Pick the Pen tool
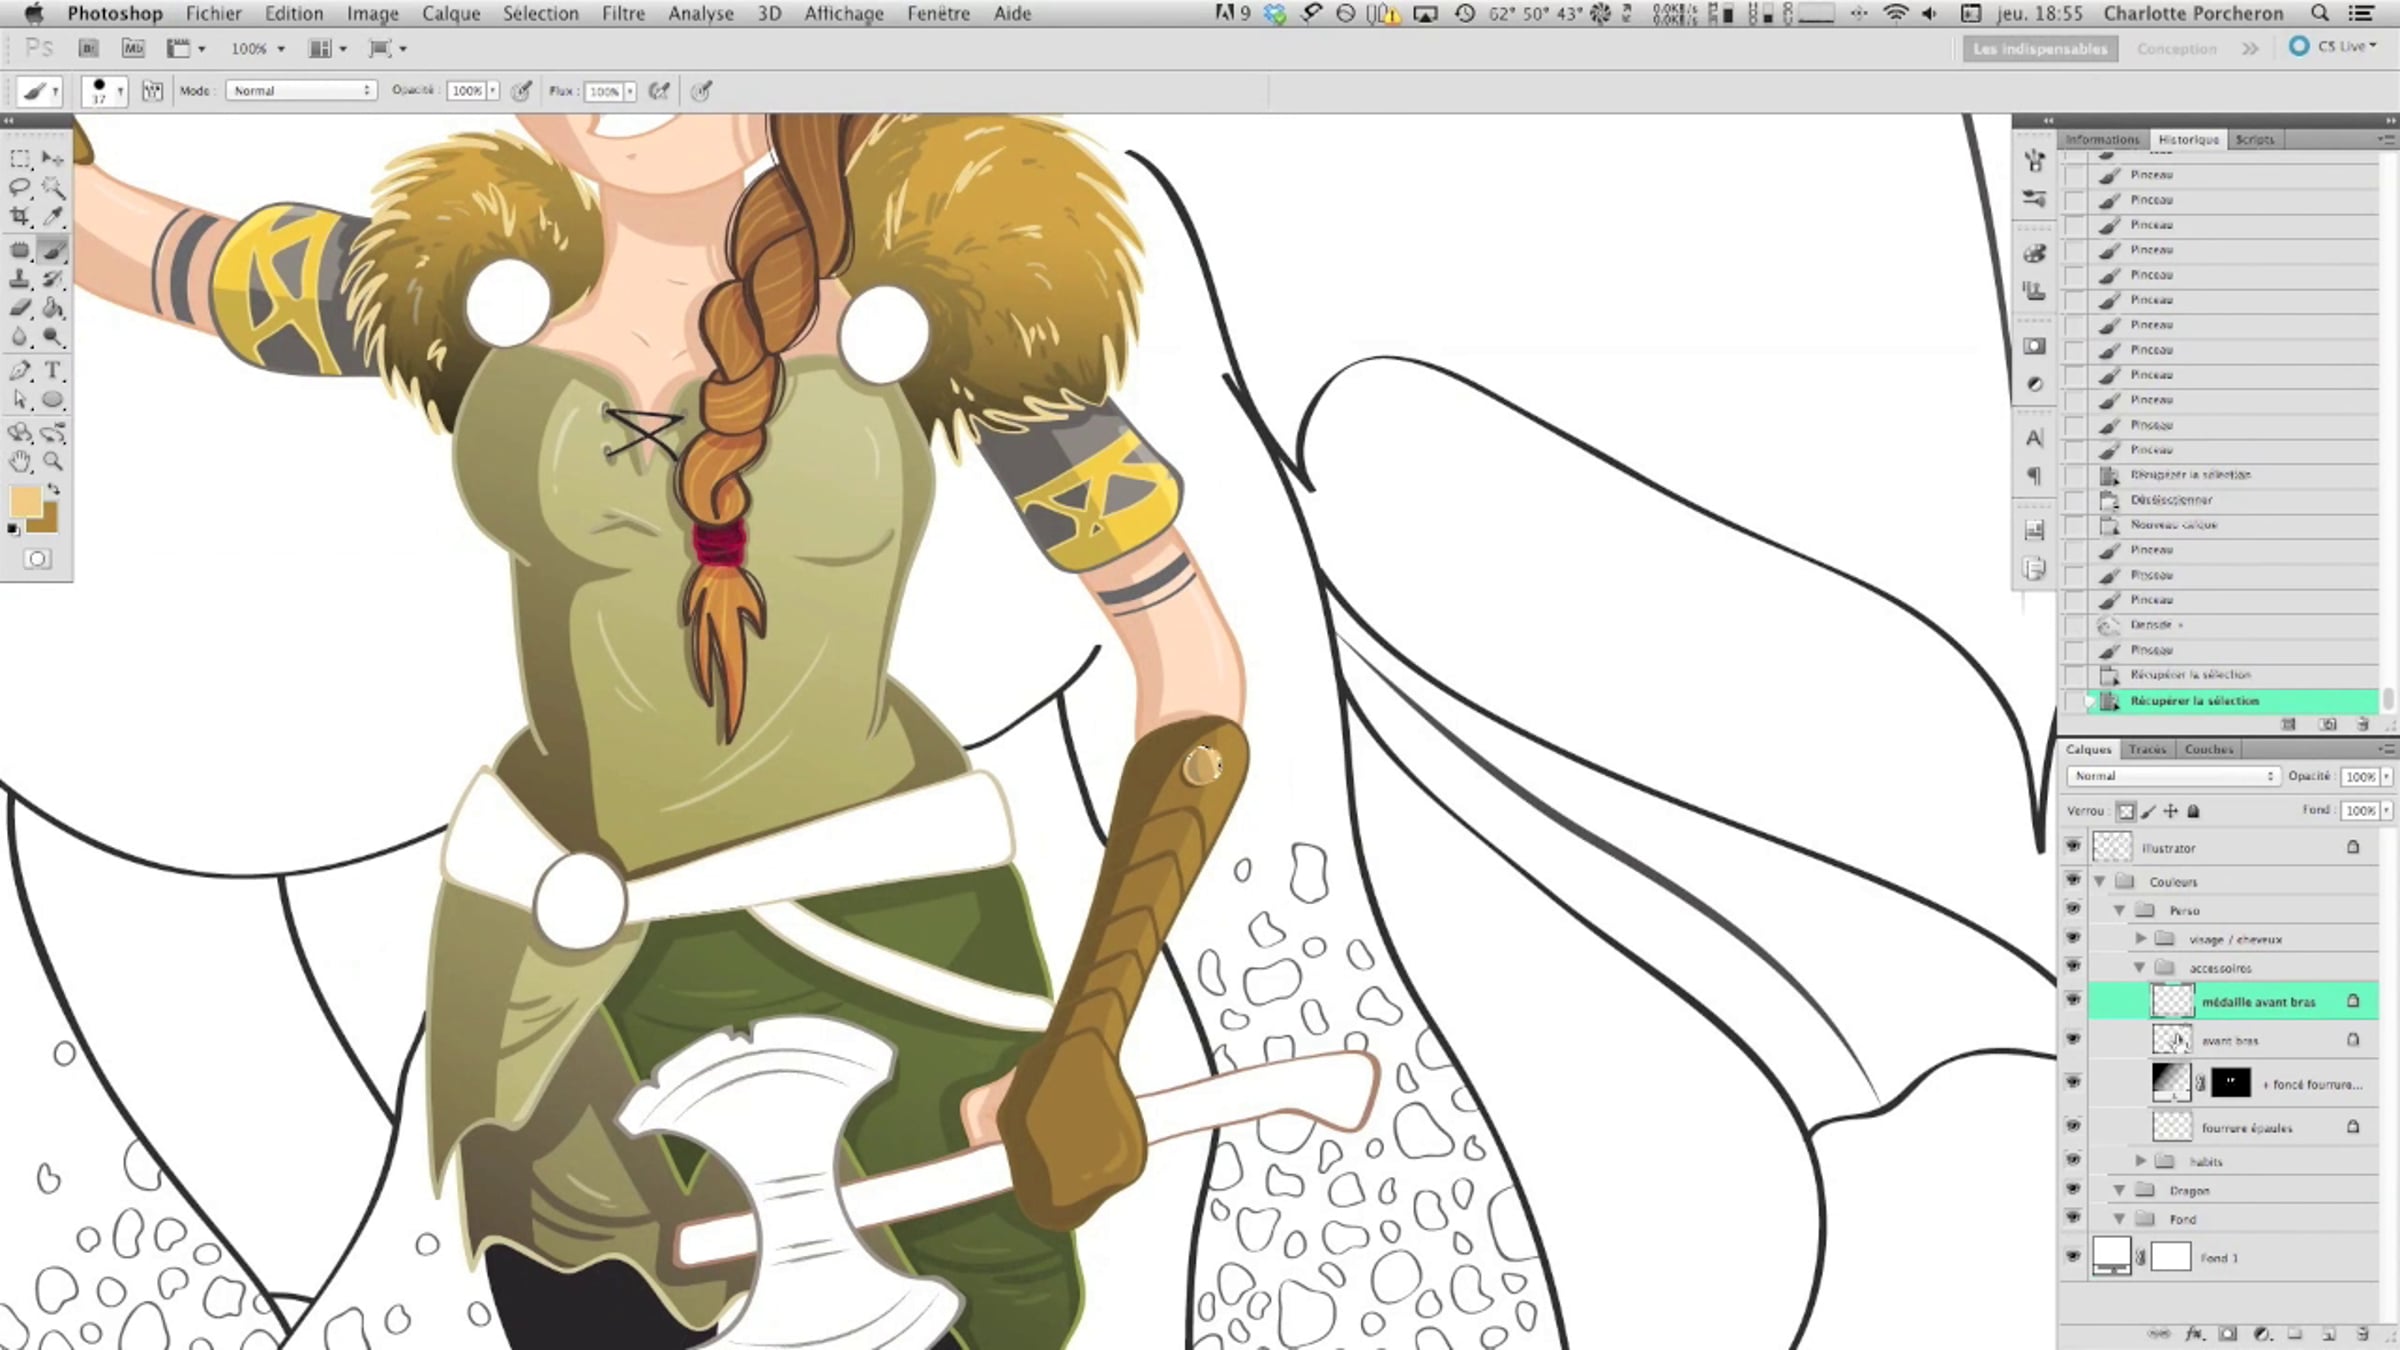The height and width of the screenshot is (1350, 2400). click(20, 371)
